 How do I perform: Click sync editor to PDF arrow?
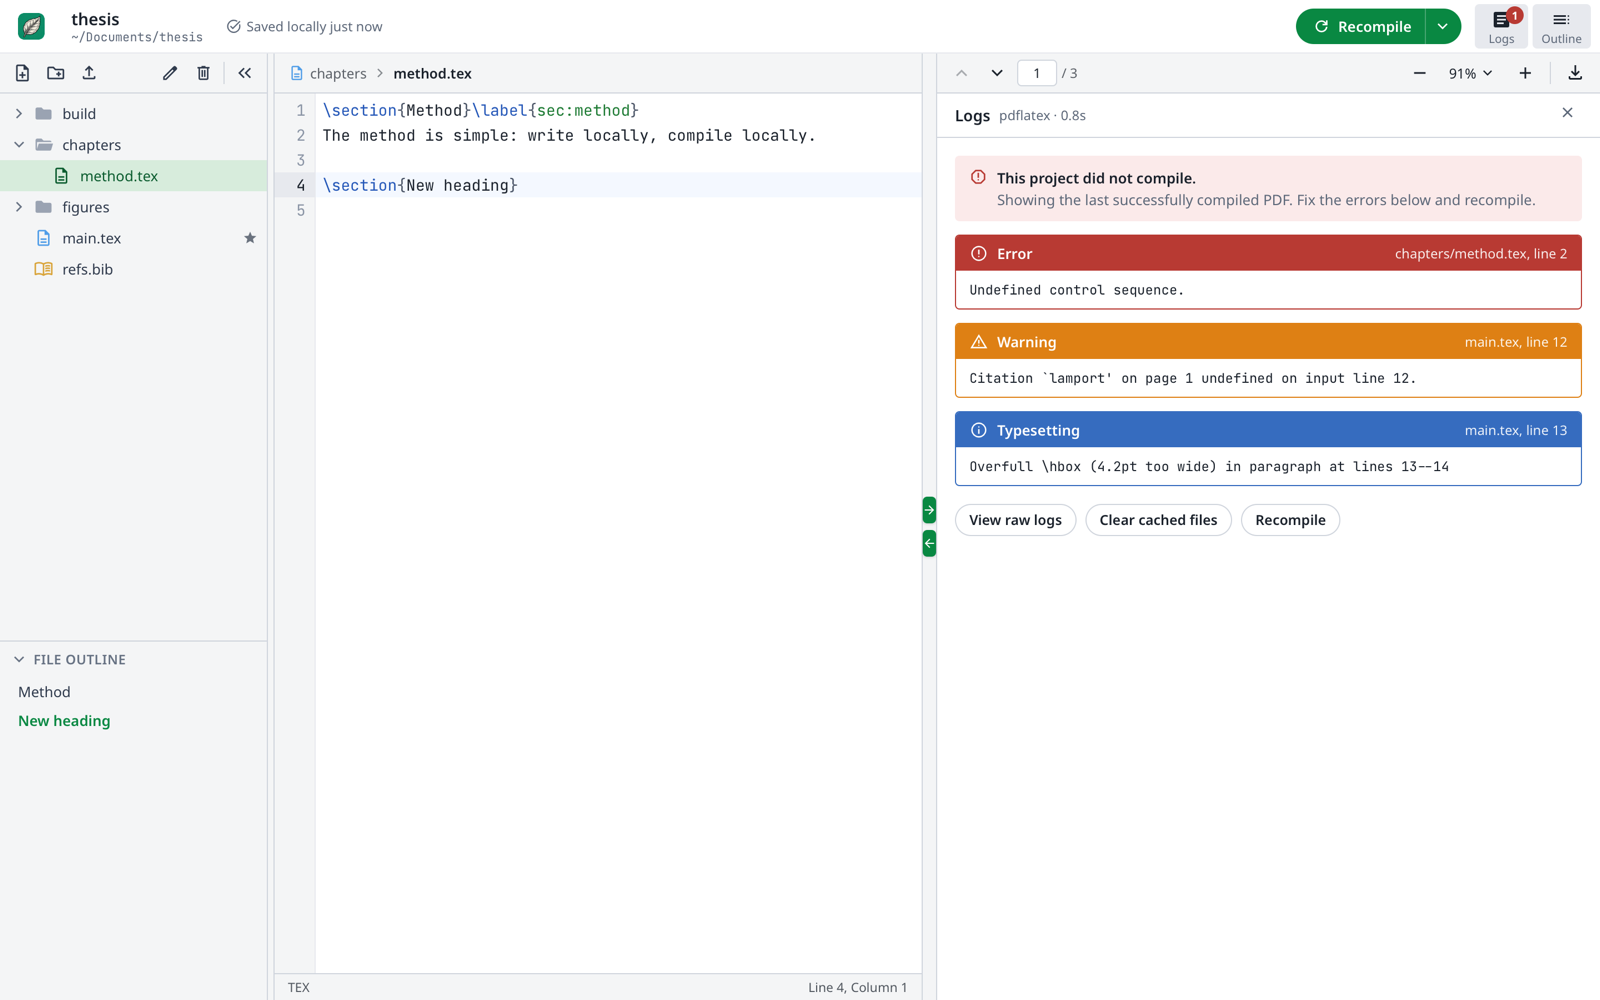coord(929,510)
